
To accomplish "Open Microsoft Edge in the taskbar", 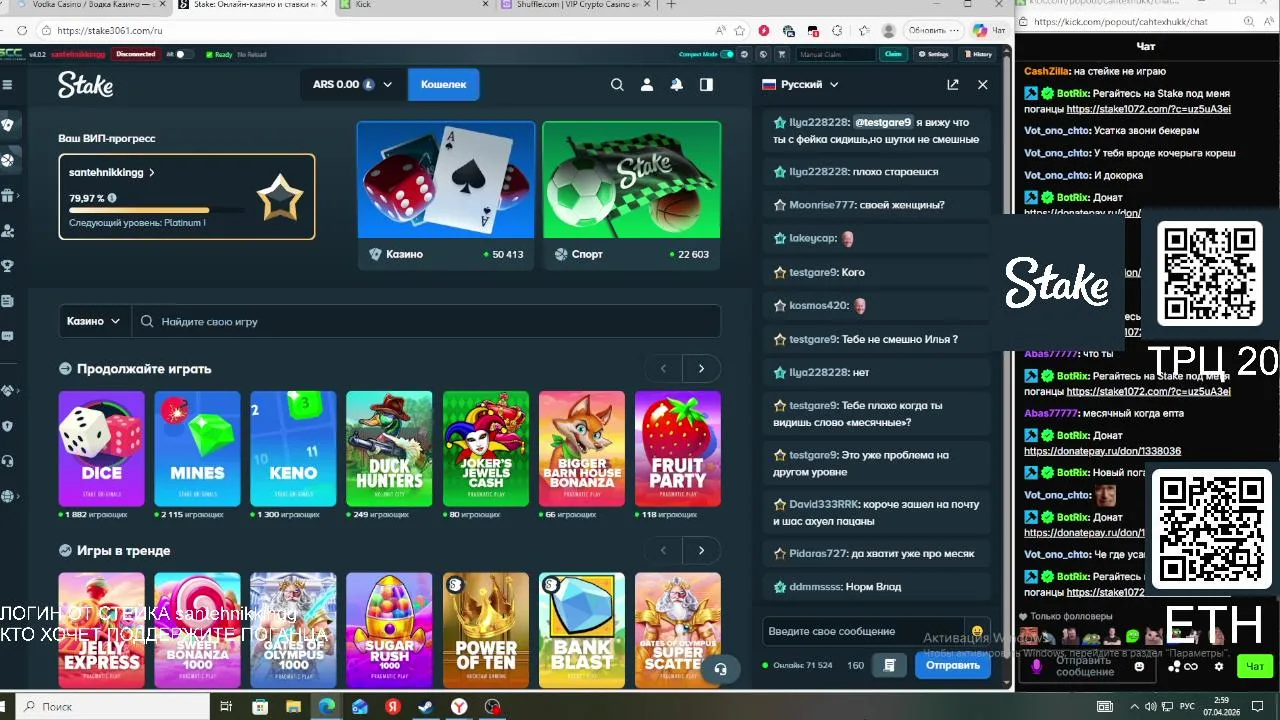I will tap(327, 706).
